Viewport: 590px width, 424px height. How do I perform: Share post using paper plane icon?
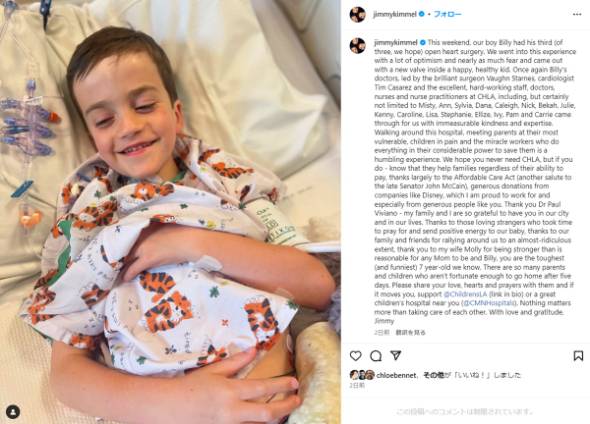coord(395,355)
